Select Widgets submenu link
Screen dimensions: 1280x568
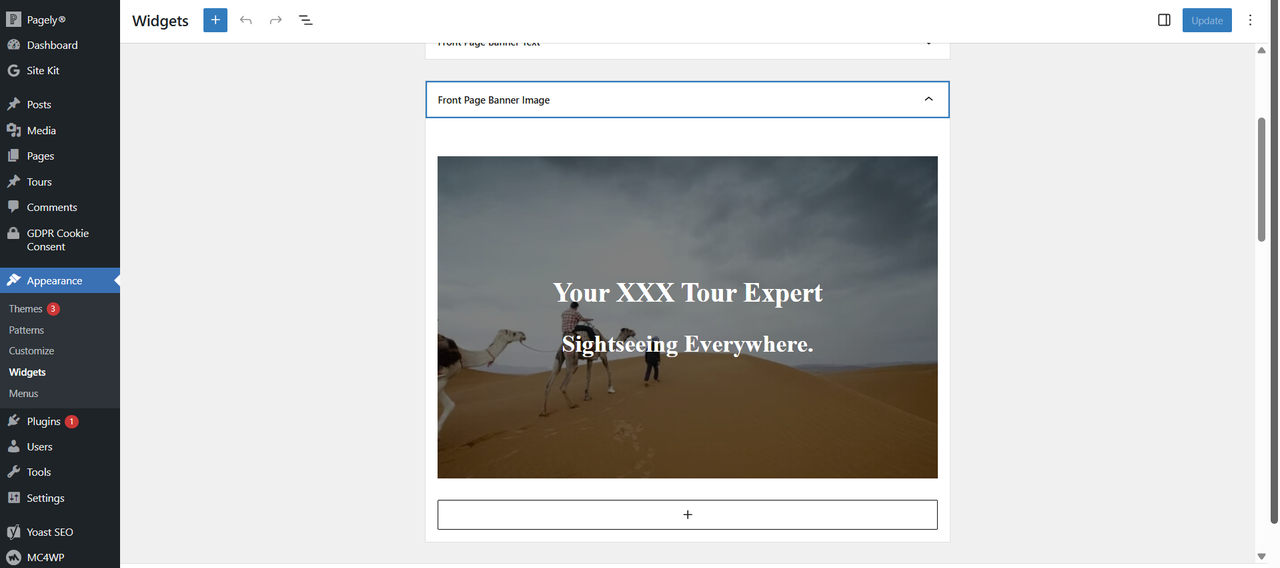click(28, 372)
